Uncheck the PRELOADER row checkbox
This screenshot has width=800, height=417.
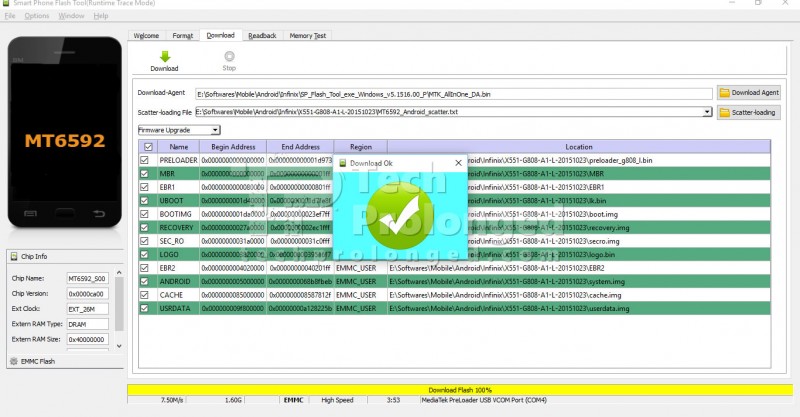(x=144, y=160)
